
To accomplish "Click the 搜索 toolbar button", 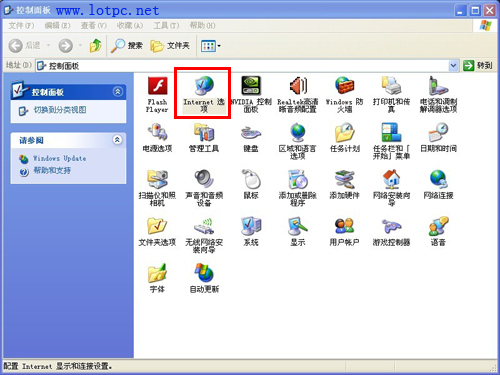I will click(127, 45).
